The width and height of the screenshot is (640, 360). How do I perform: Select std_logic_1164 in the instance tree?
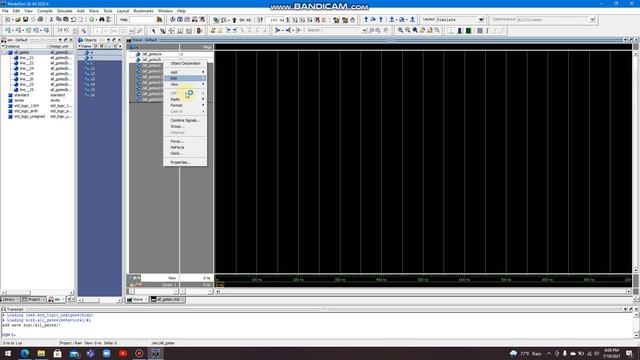point(27,106)
